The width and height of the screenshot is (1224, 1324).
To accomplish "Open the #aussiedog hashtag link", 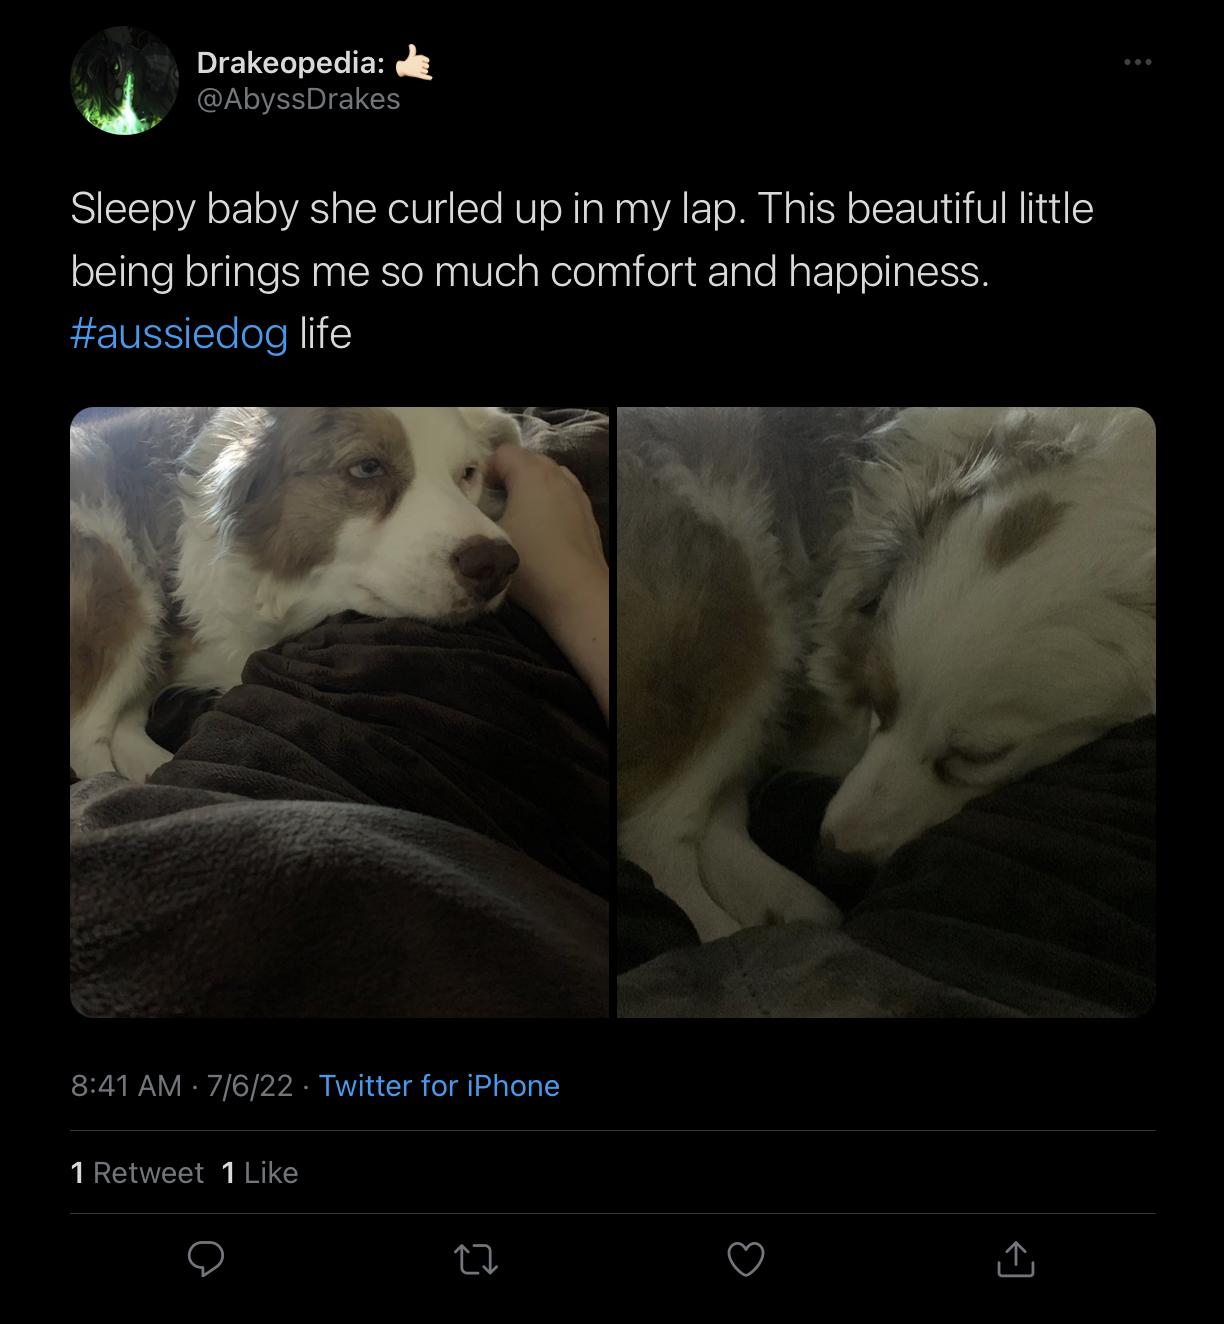I will click(180, 333).
